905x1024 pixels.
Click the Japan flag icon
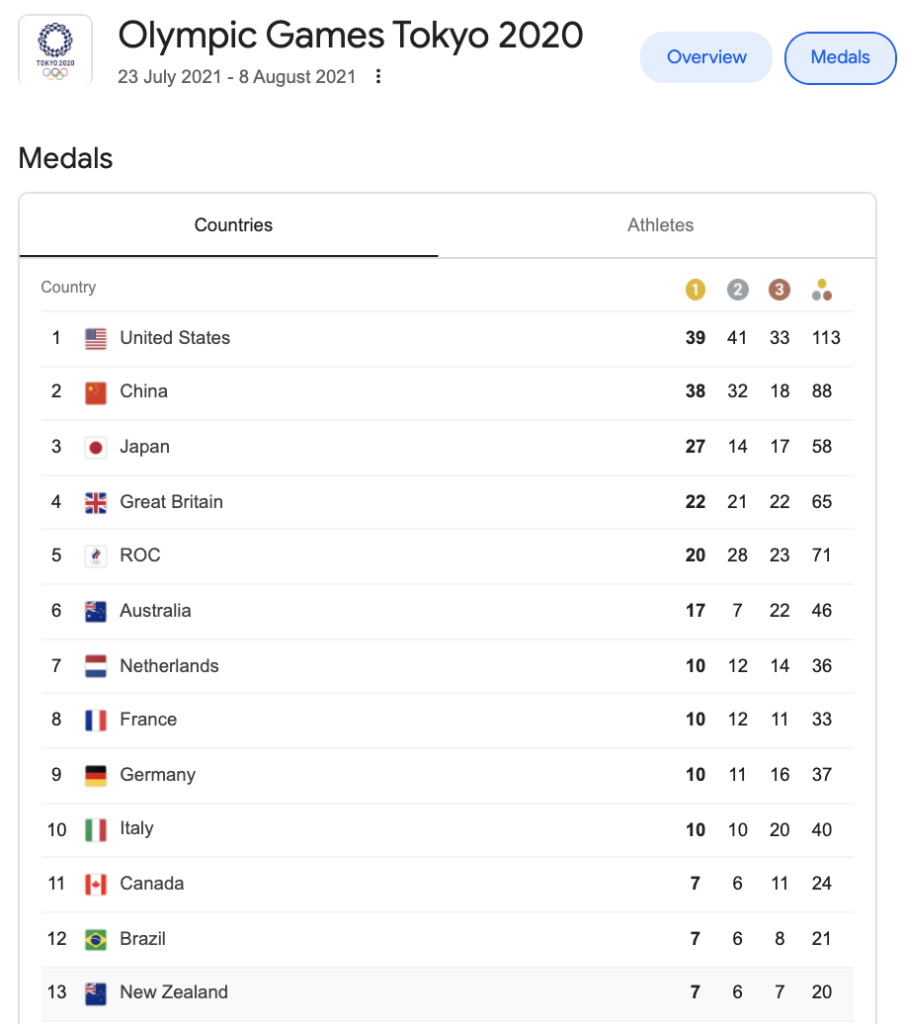click(x=95, y=447)
